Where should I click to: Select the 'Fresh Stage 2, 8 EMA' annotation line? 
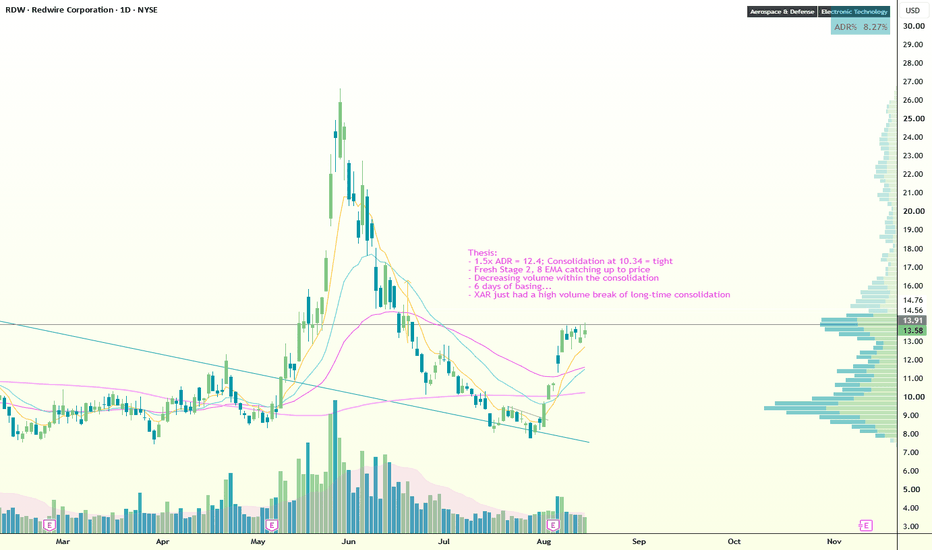tap(559, 269)
